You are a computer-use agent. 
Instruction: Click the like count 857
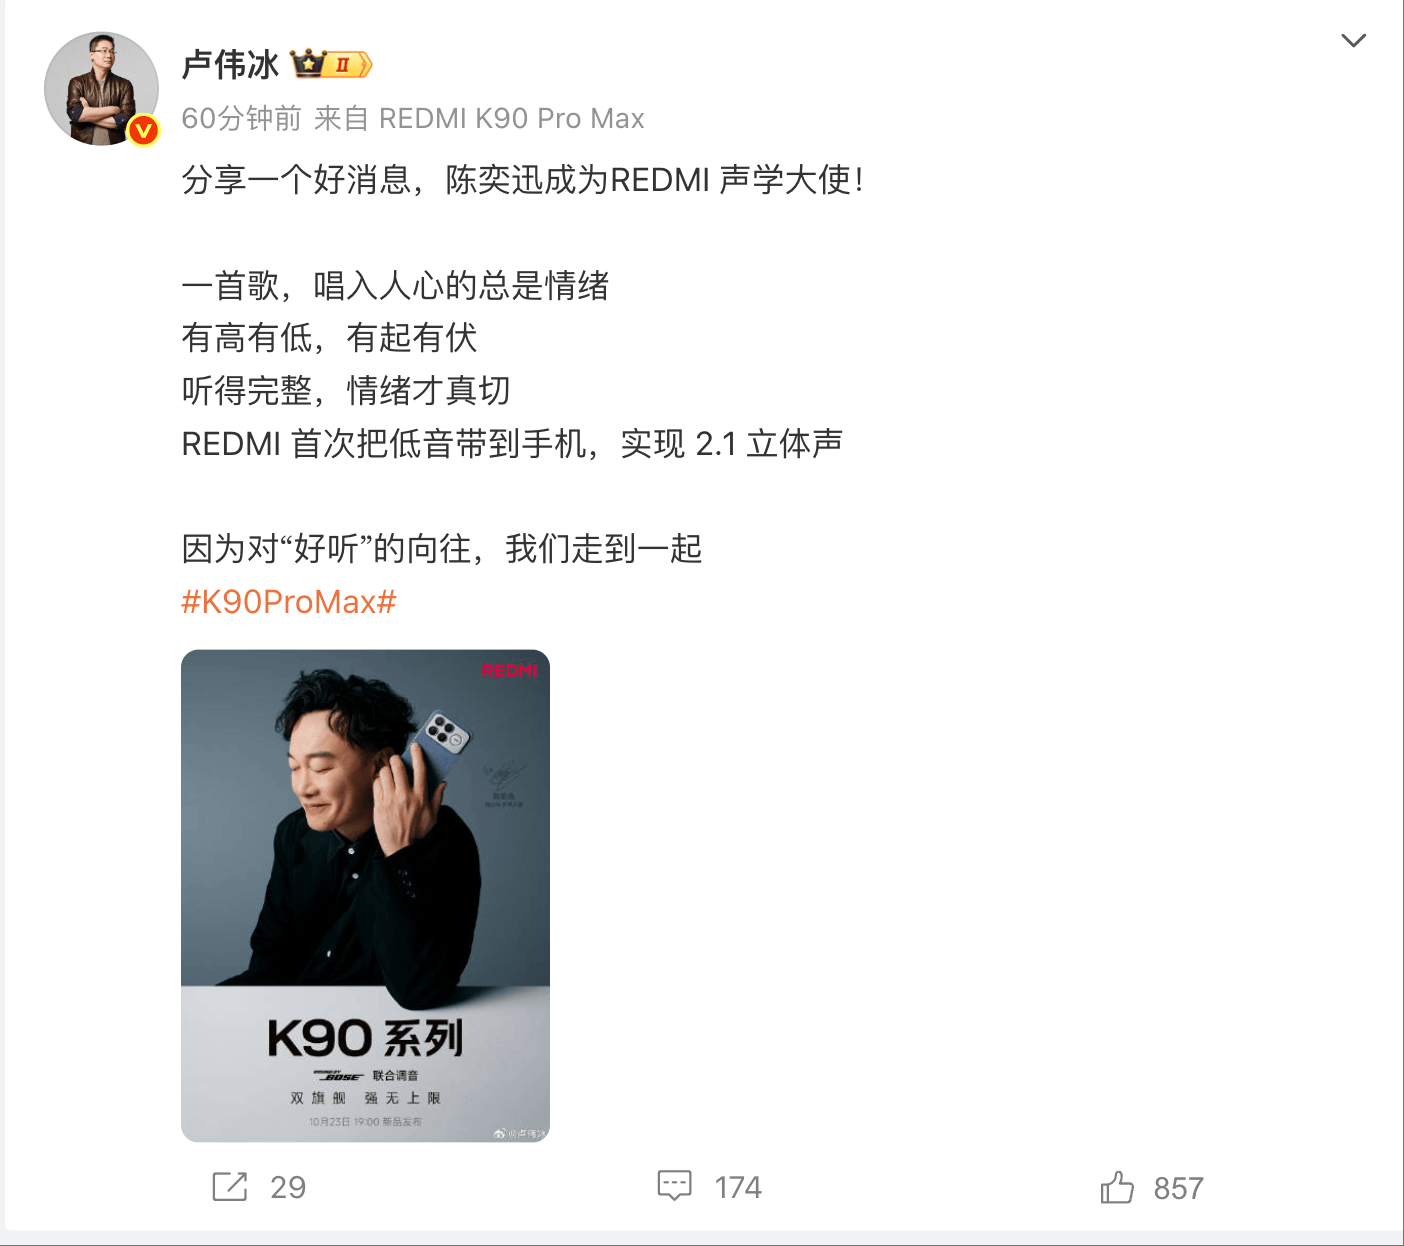(1178, 1188)
